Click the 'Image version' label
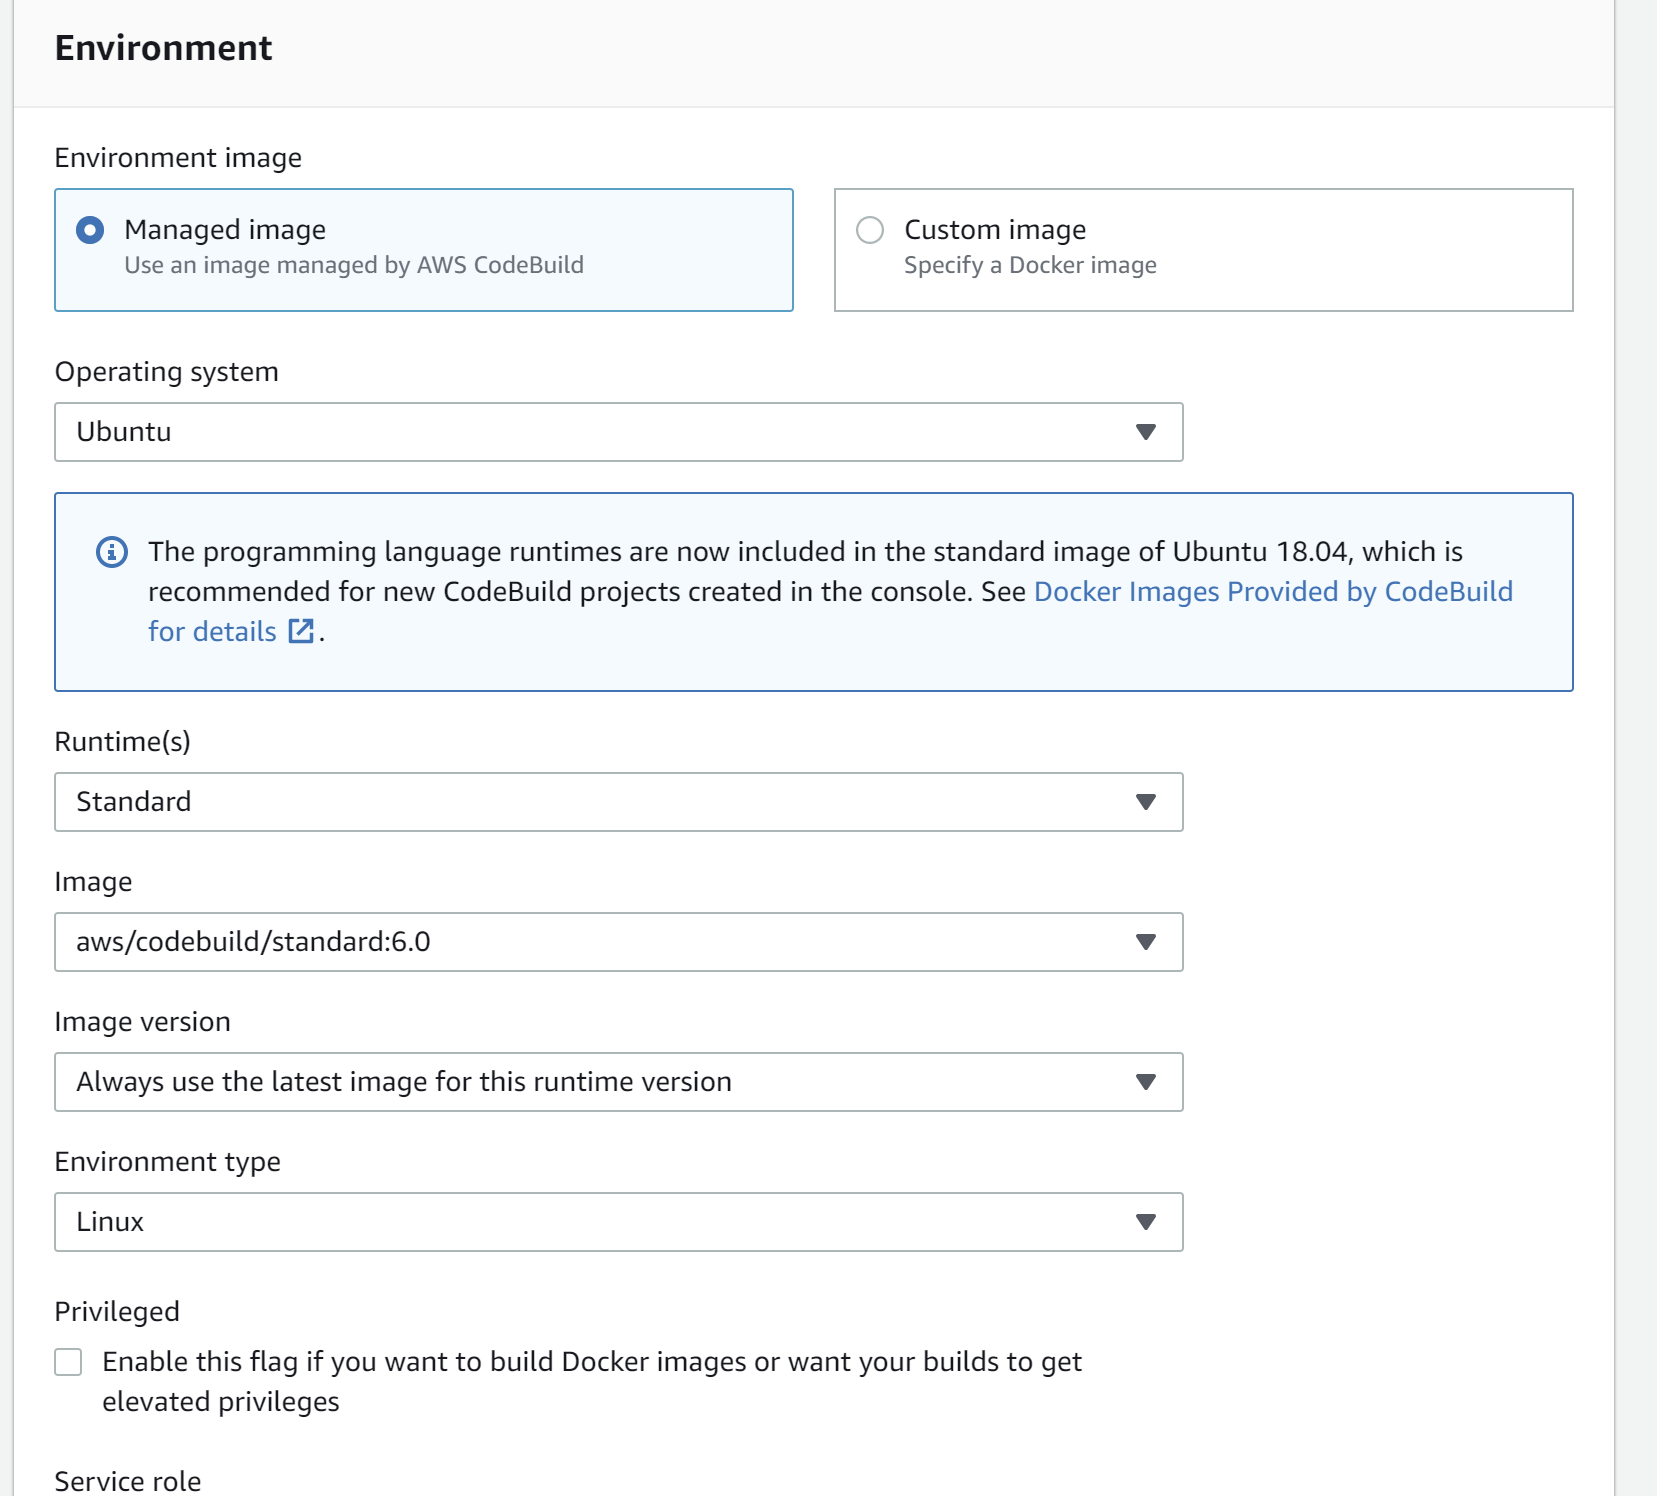 (143, 1022)
